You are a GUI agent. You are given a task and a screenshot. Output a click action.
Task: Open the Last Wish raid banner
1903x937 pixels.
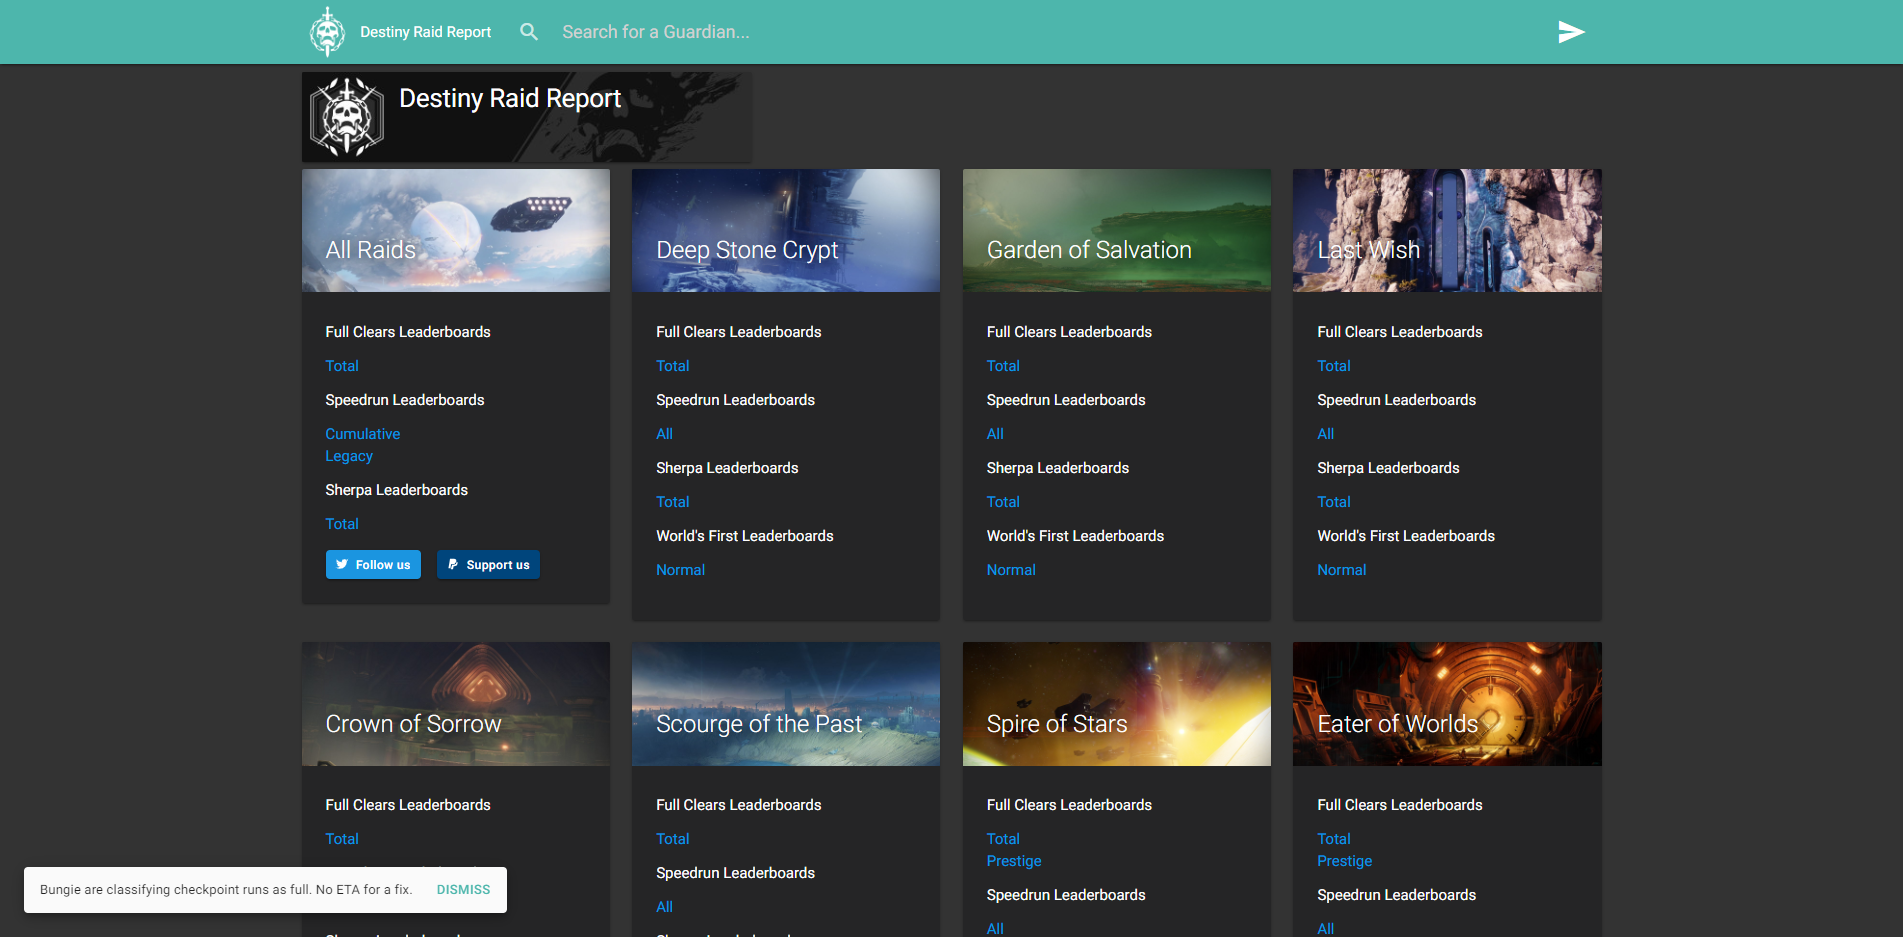click(1447, 230)
